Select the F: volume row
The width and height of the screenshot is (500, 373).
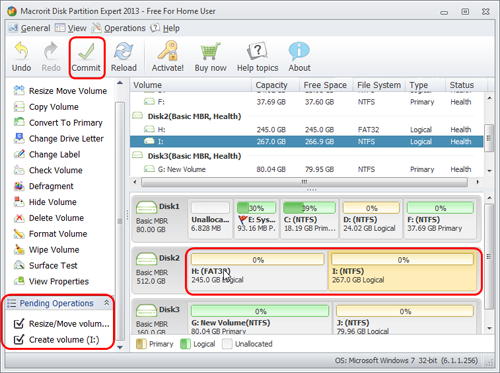pos(307,102)
